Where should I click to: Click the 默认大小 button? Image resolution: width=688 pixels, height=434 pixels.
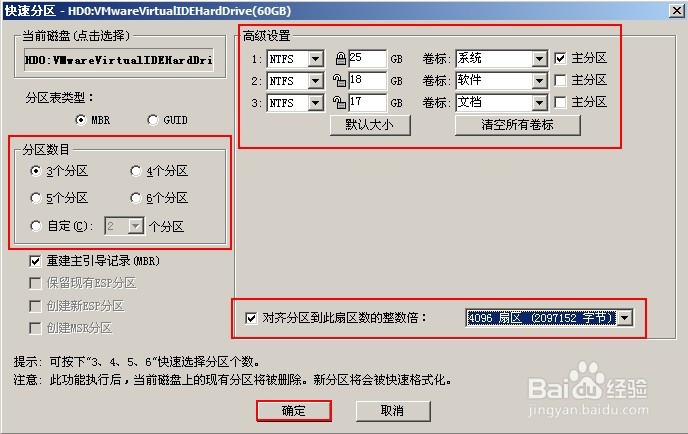click(370, 125)
